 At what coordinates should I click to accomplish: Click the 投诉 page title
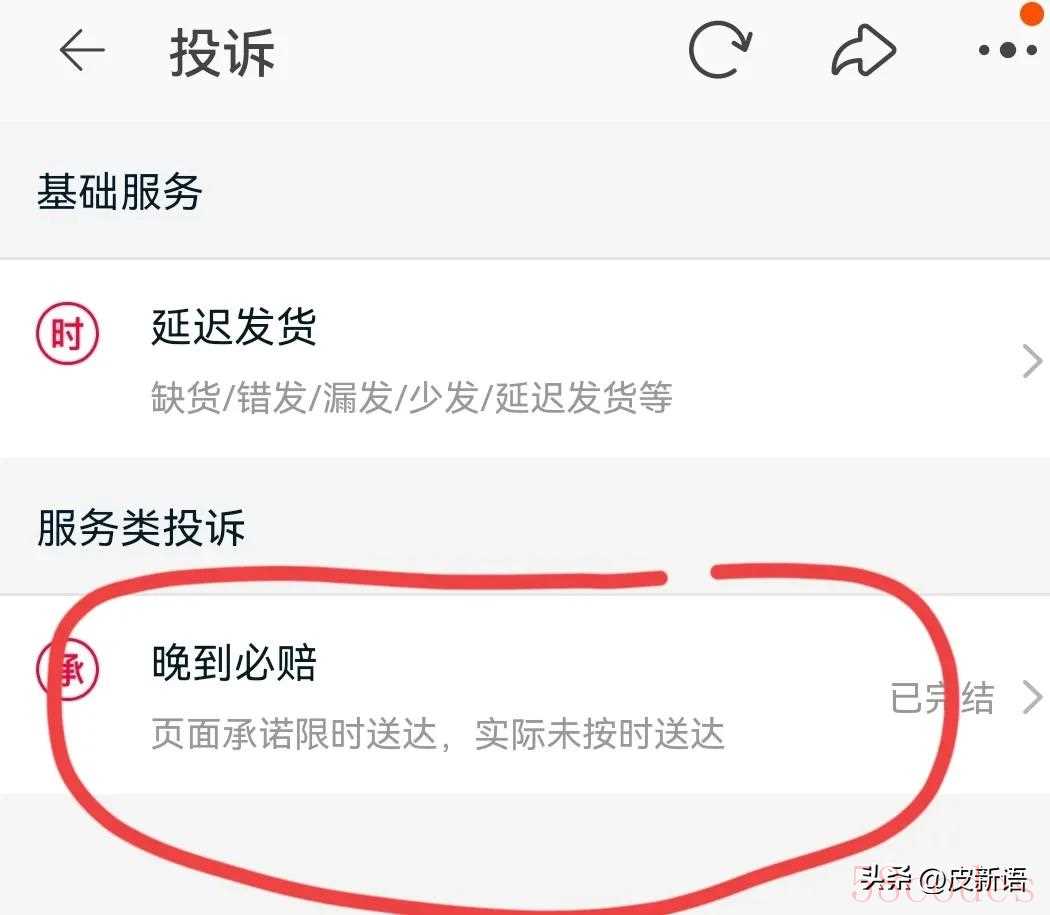coord(222,53)
